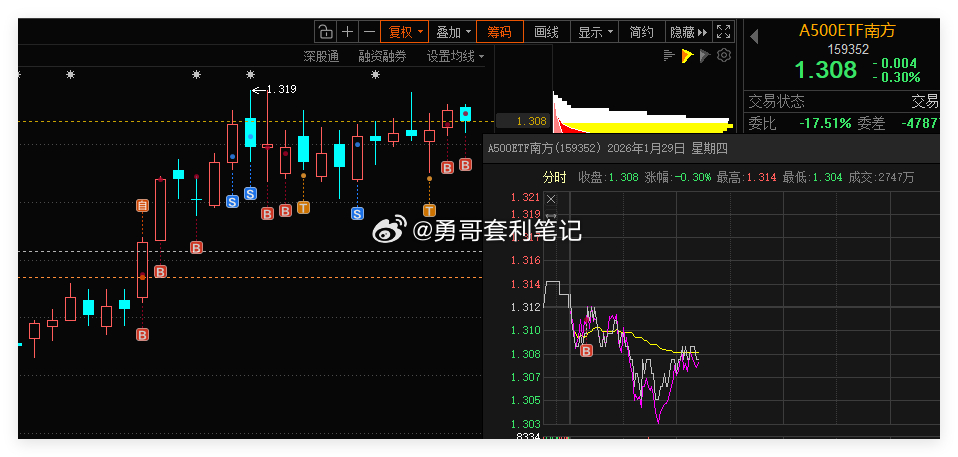958x457 pixels.
Task: Go to previous stock with left arrow
Action: coord(754,37)
